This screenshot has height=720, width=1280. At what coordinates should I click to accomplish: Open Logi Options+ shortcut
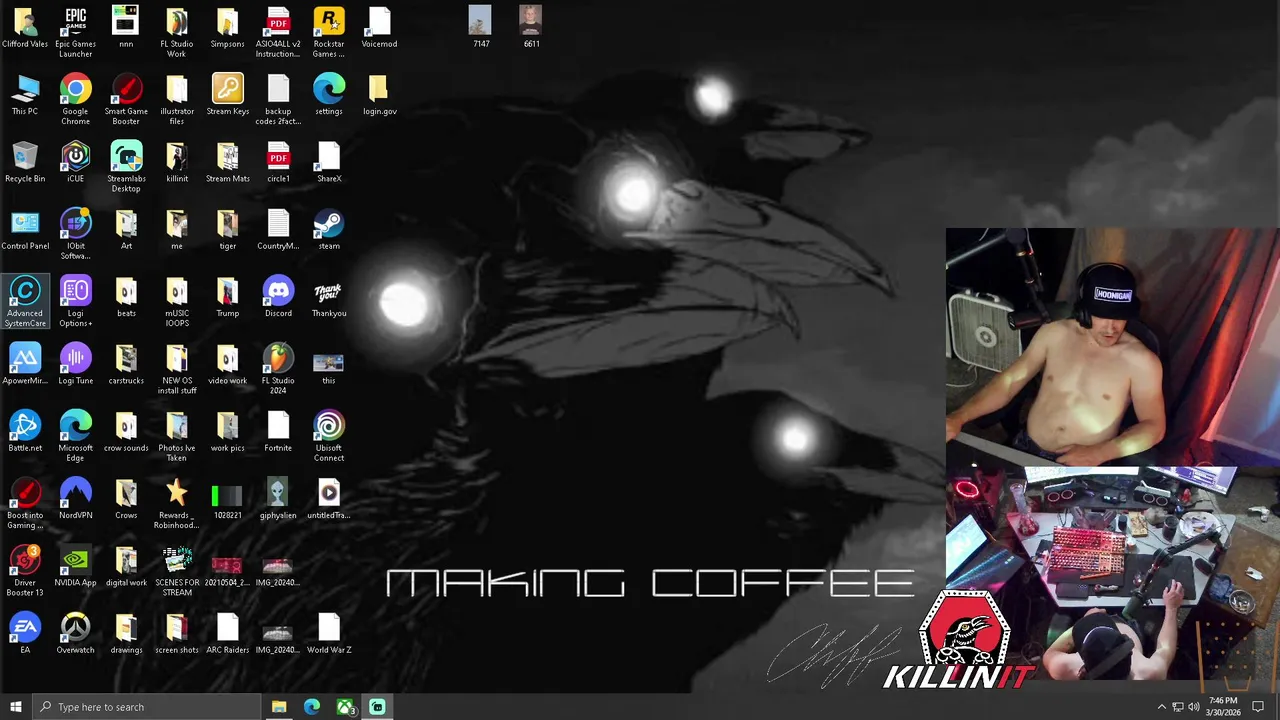75,301
